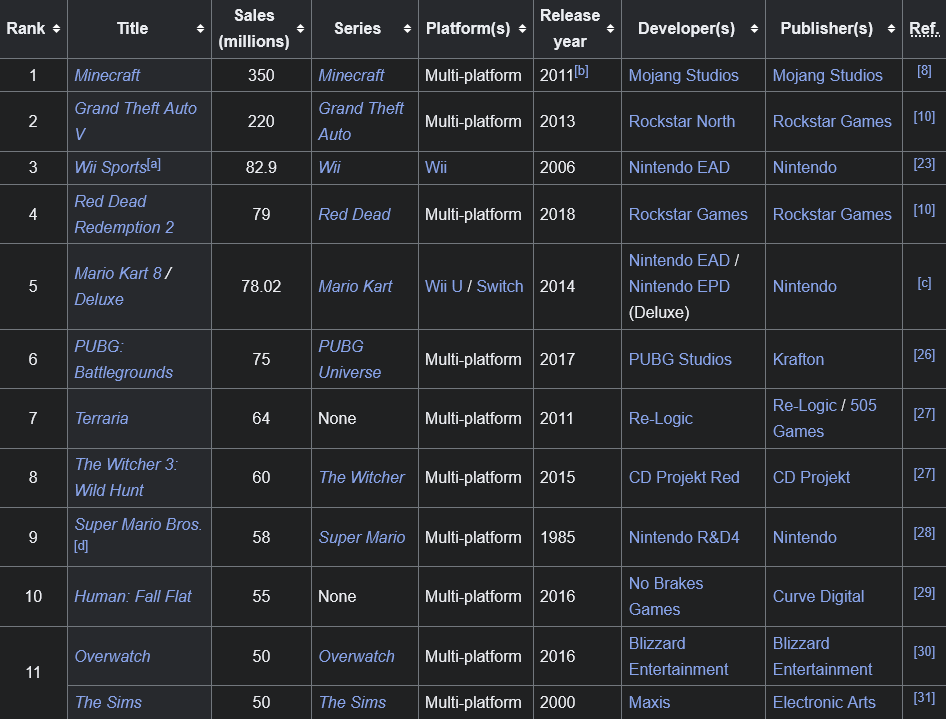Open Wii U platform link

click(443, 287)
